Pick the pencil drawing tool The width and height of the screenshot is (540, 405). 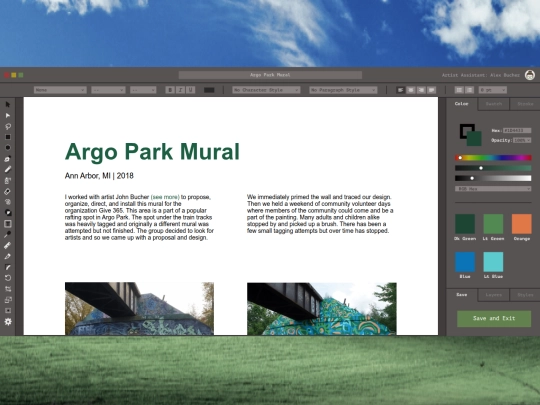[x=8, y=169]
